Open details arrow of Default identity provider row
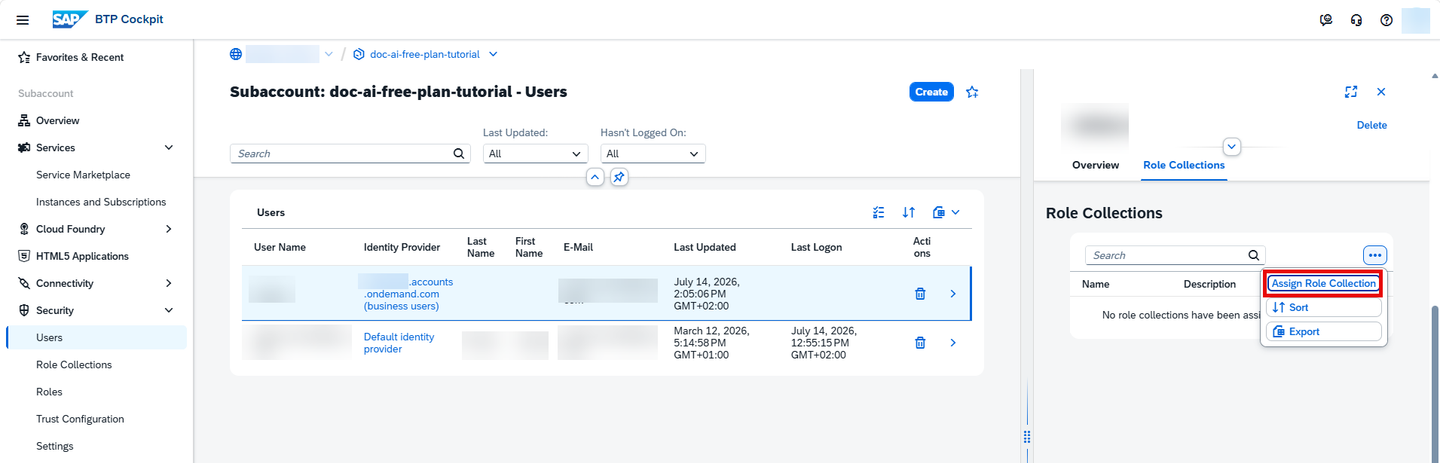The height and width of the screenshot is (463, 1440). pos(953,343)
